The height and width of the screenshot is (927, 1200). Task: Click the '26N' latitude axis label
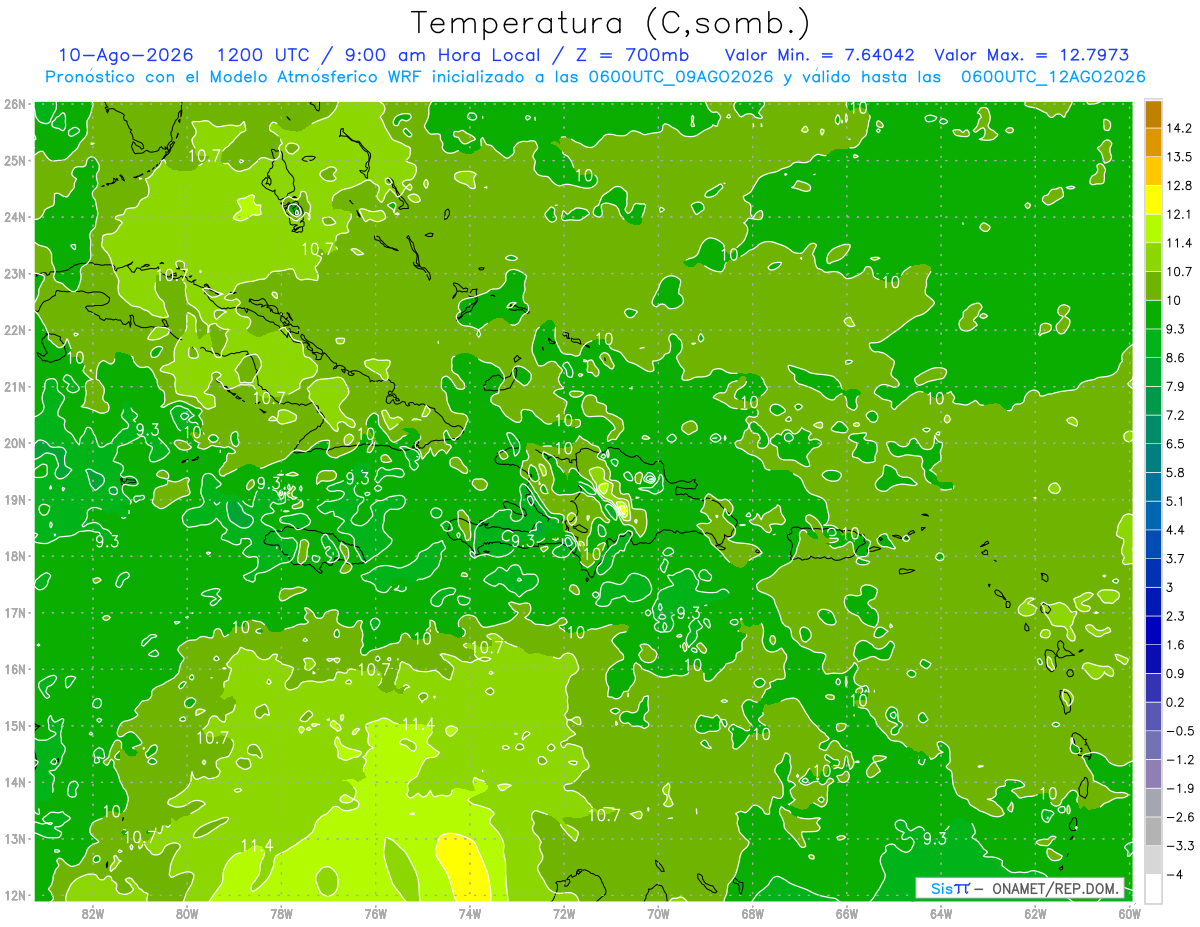[x=15, y=104]
